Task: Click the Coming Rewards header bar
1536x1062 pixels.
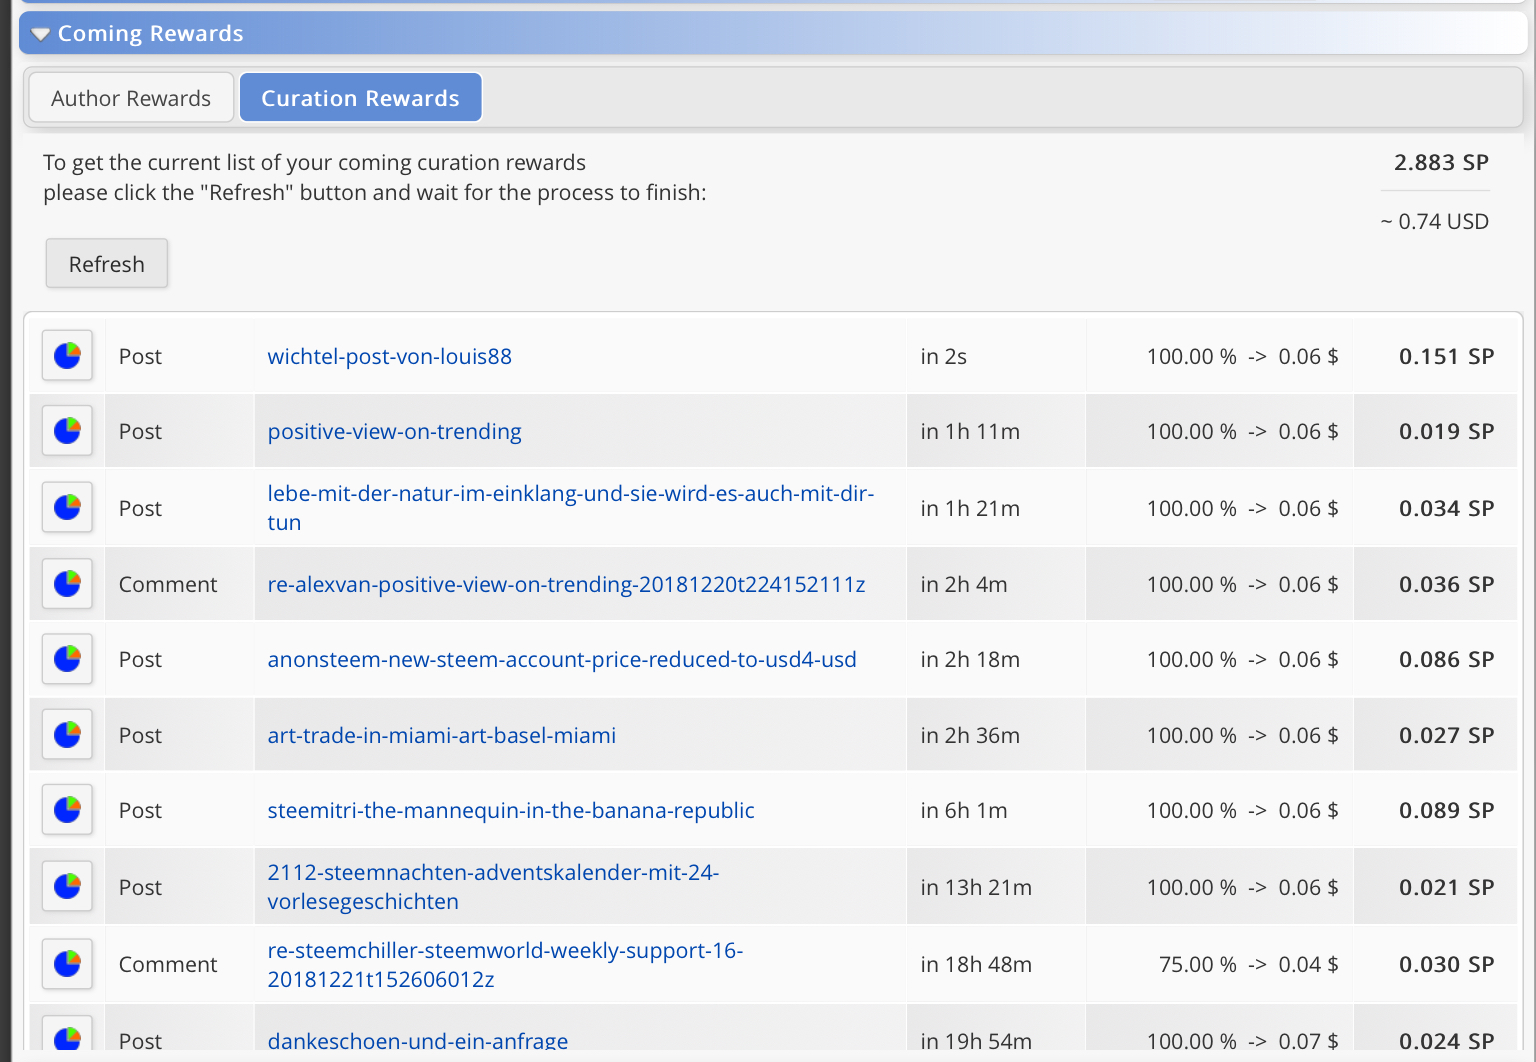Action: (772, 33)
